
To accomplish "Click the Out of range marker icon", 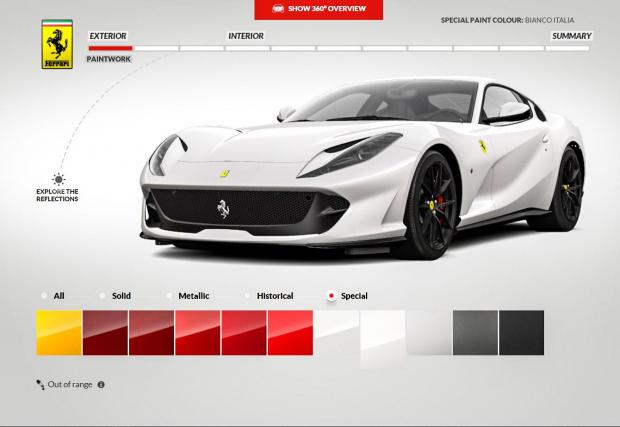I will point(39,384).
